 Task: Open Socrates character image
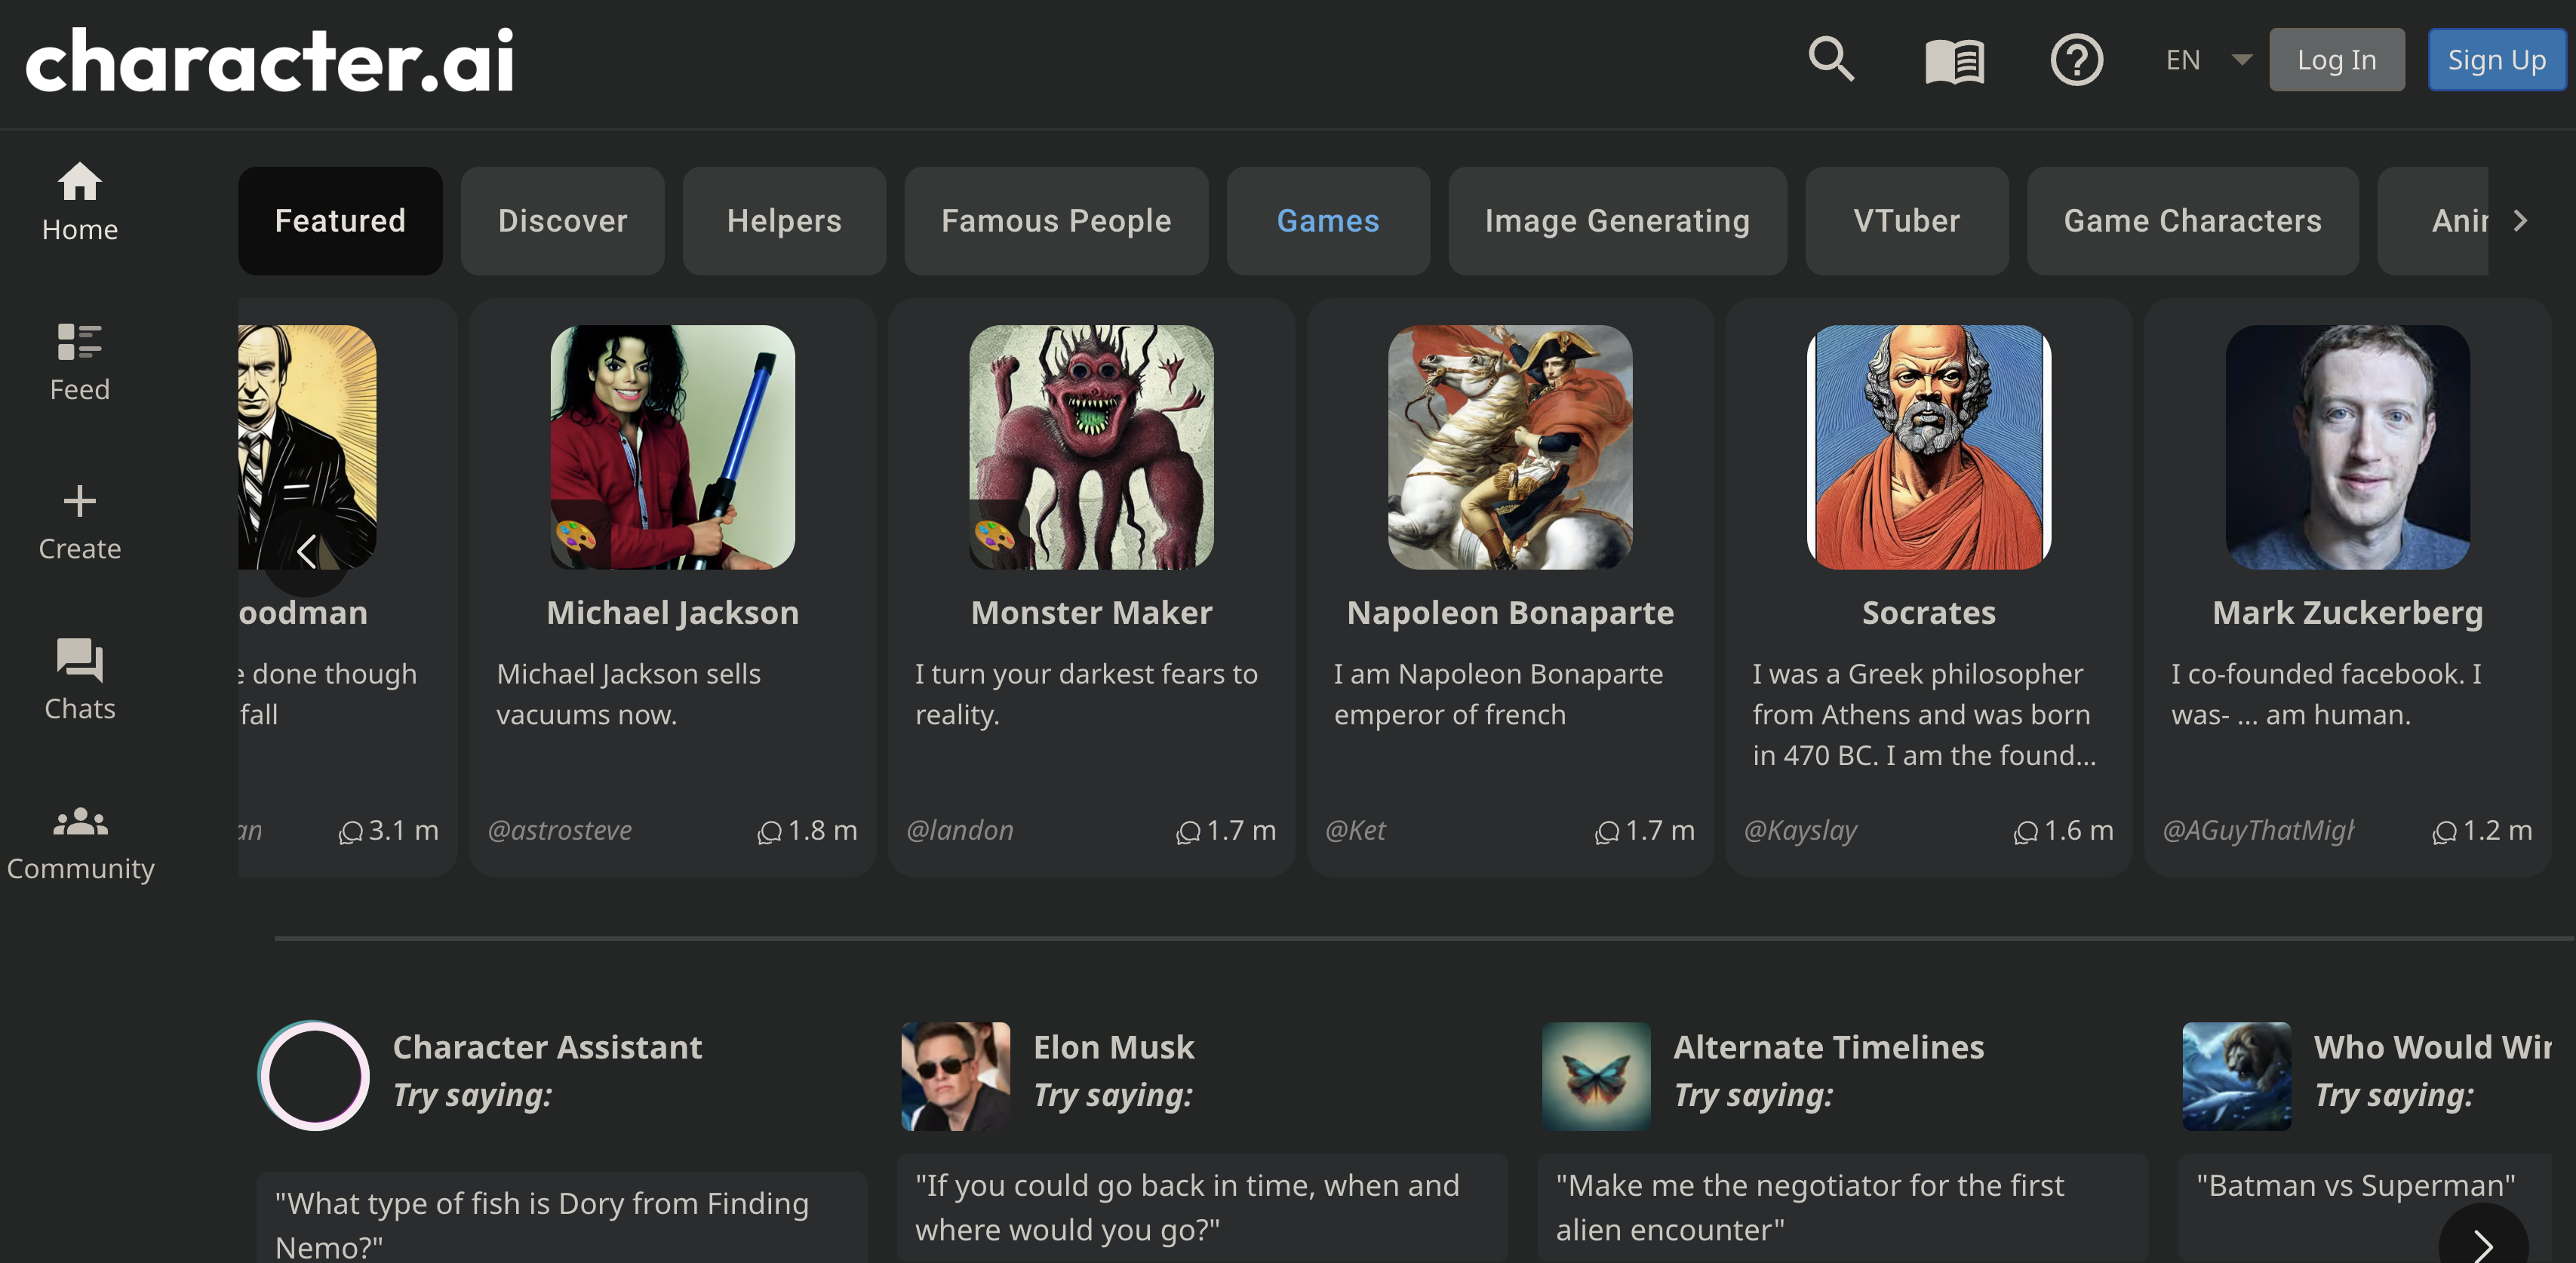(x=1929, y=447)
